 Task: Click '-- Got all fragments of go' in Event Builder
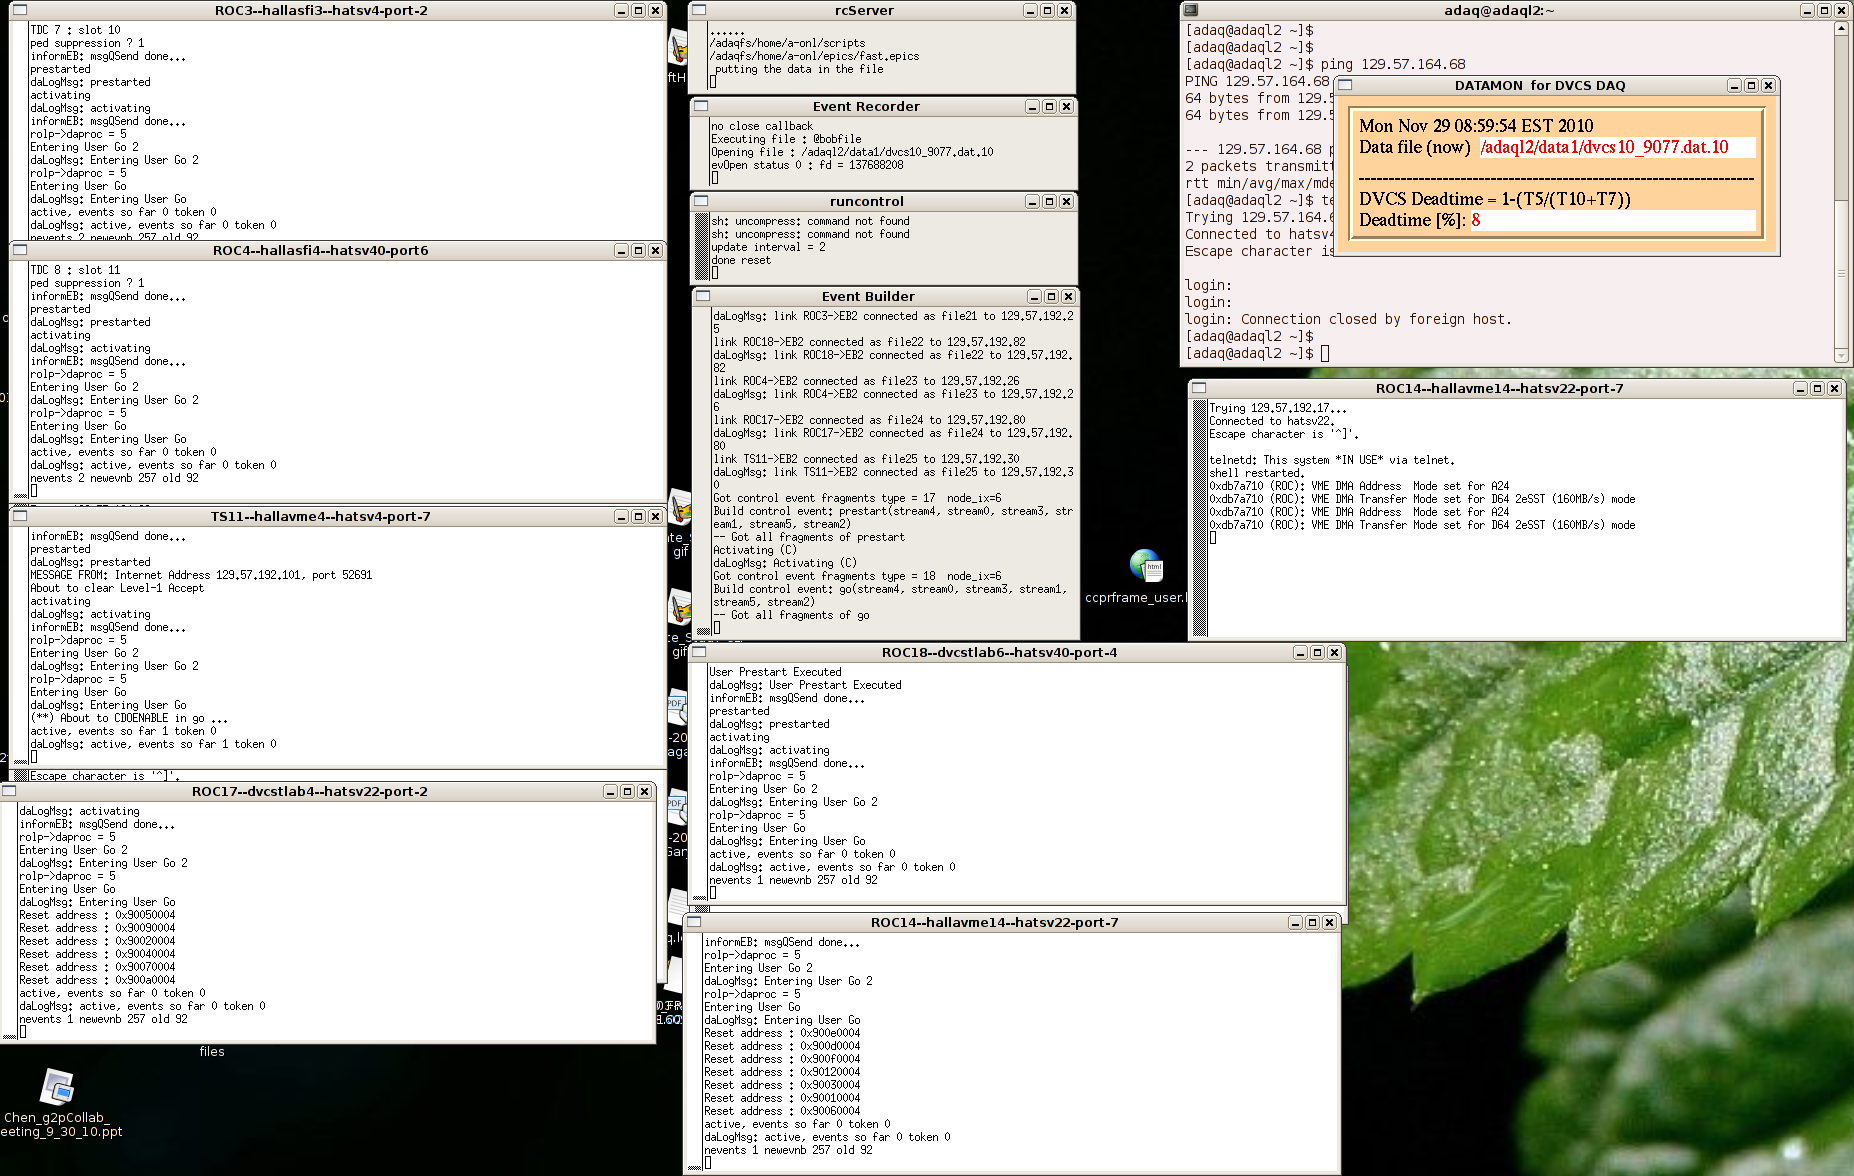tap(791, 615)
